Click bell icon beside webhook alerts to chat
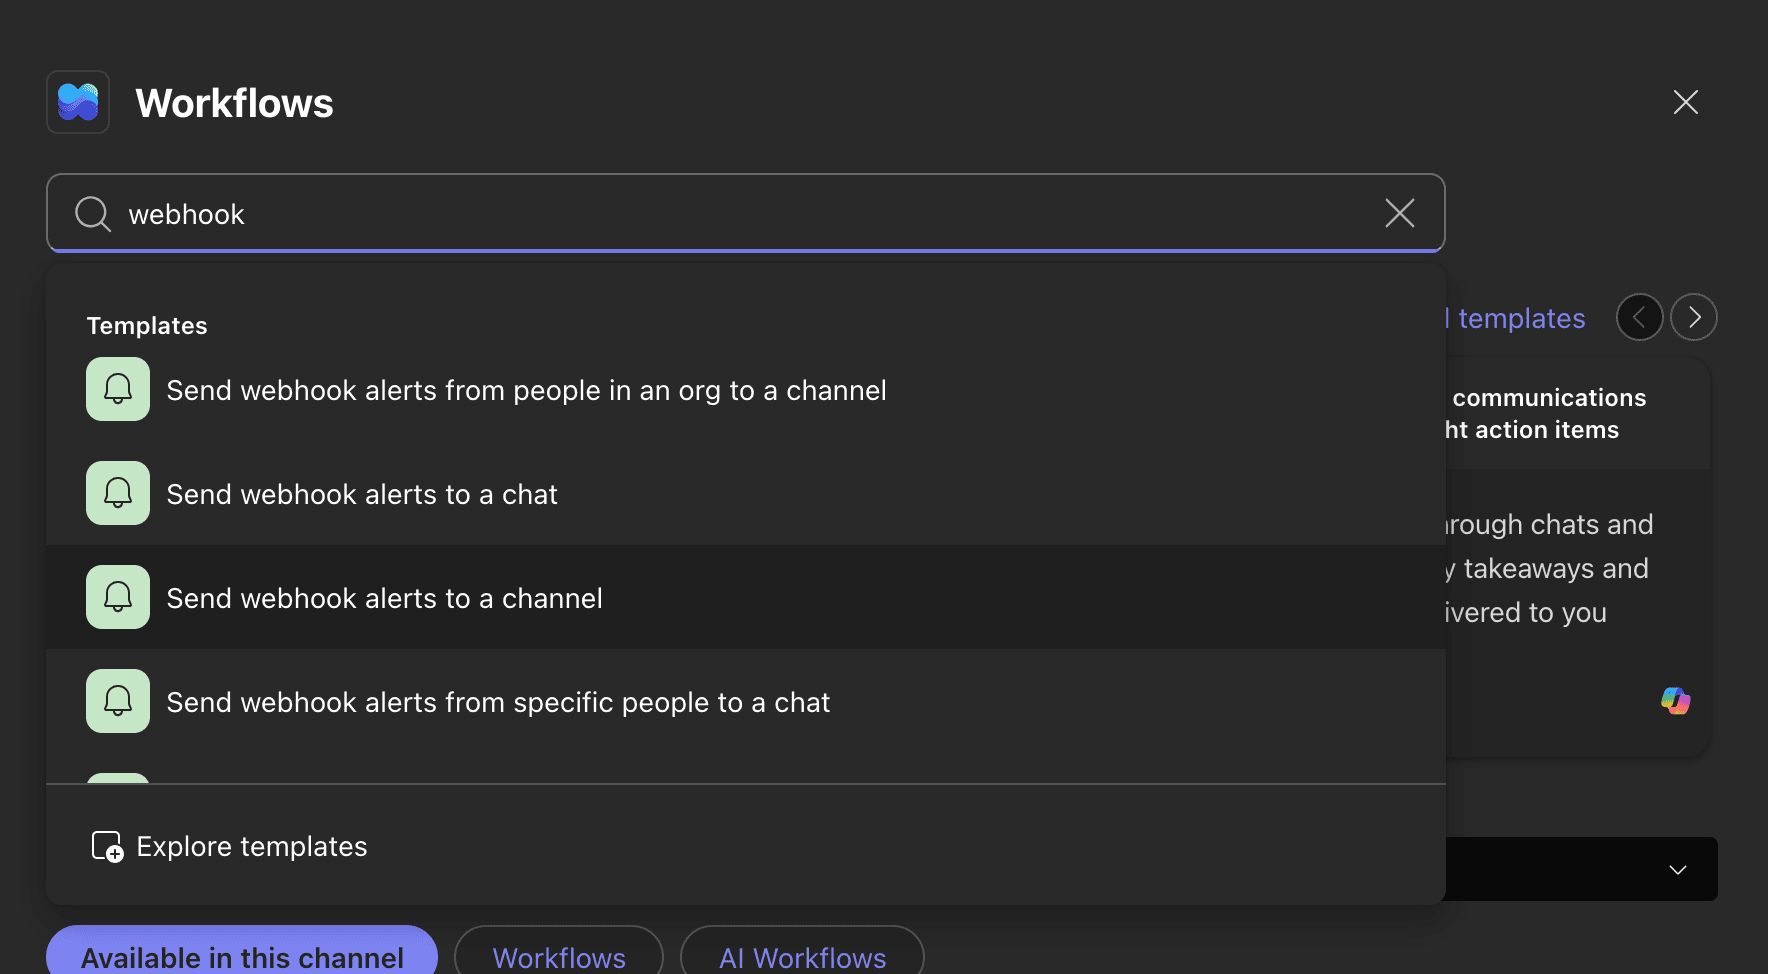 118,493
